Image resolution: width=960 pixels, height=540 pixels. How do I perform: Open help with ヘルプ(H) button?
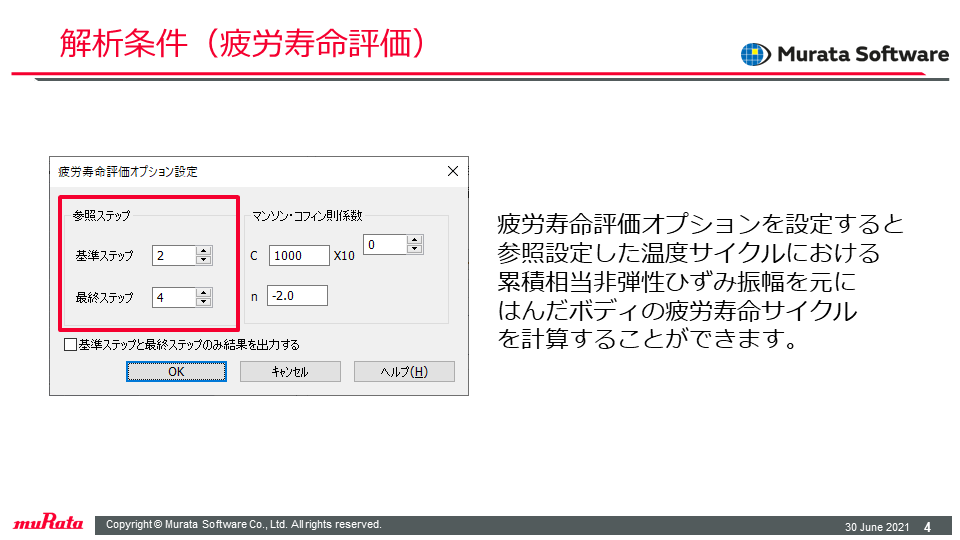coord(404,372)
